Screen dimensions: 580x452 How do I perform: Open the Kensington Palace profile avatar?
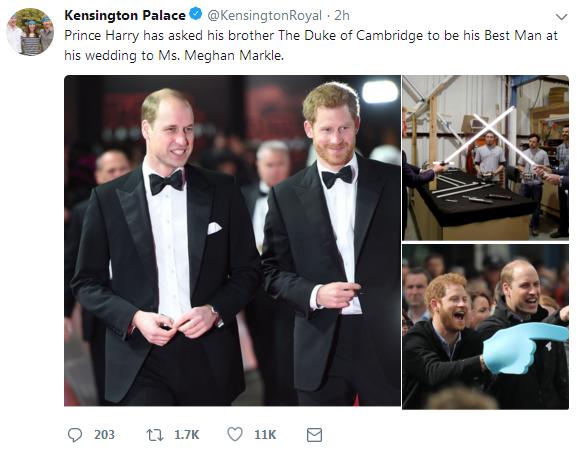point(30,32)
